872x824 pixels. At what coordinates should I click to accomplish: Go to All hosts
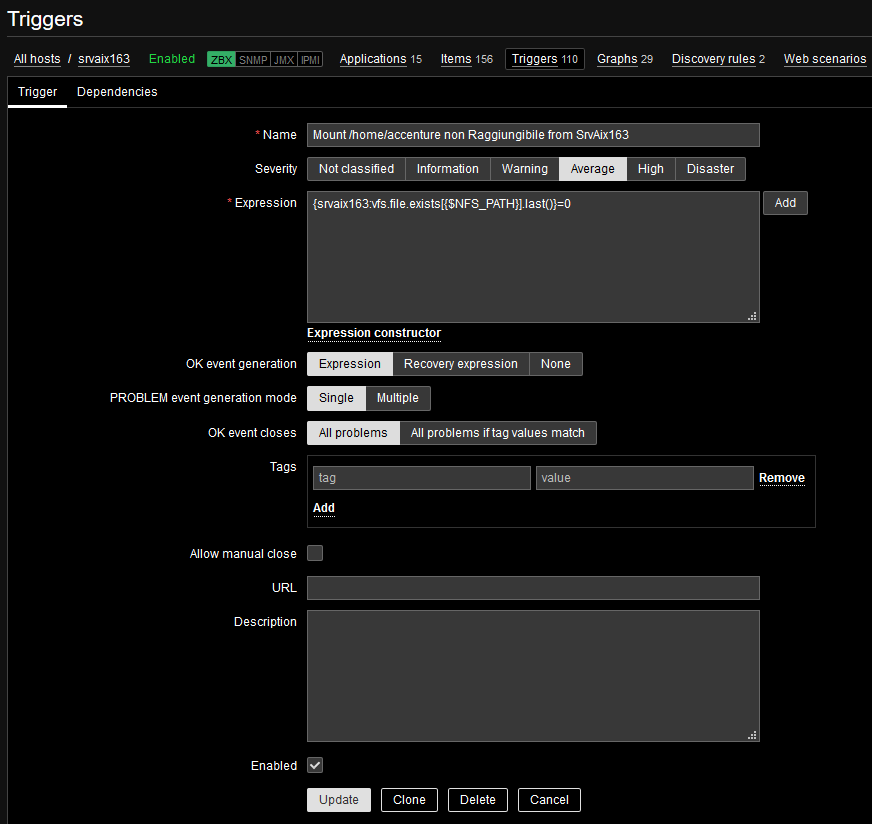pyautogui.click(x=37, y=59)
